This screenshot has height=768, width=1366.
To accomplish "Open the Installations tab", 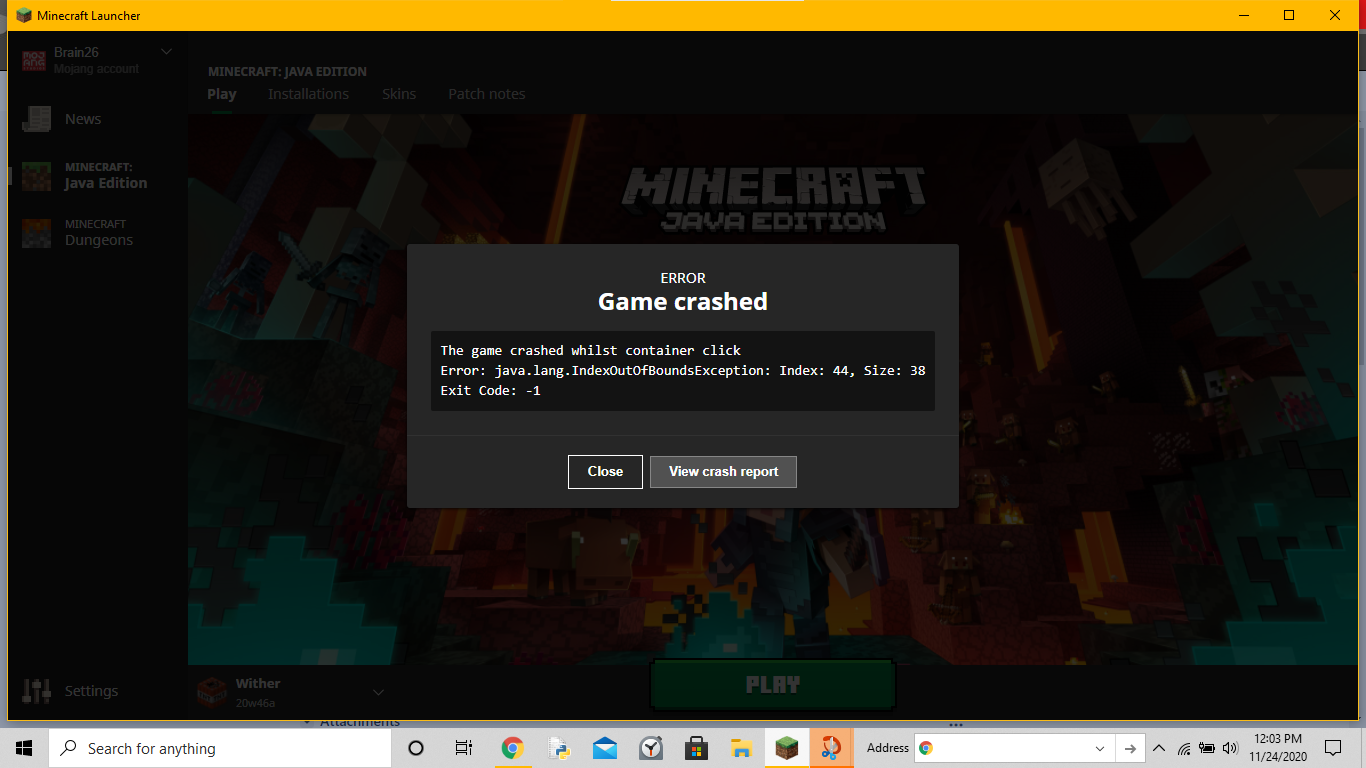I will [x=308, y=94].
